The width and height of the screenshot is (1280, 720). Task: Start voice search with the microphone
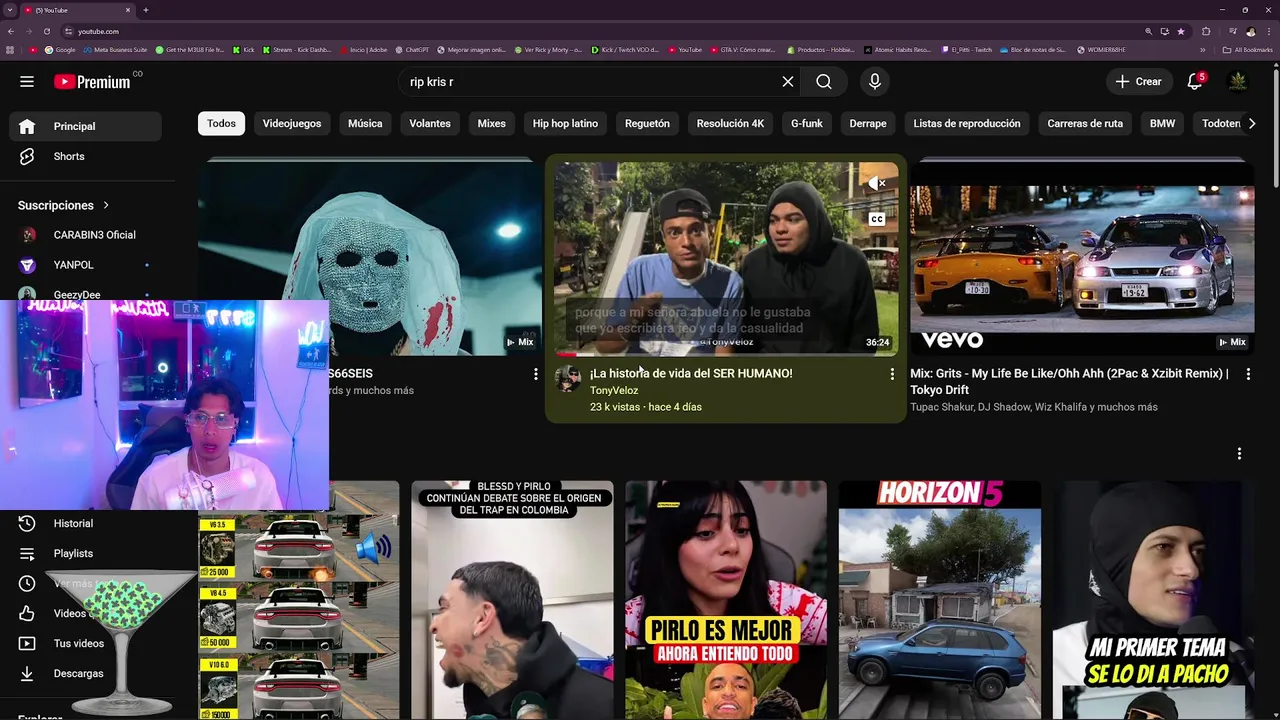pyautogui.click(x=875, y=82)
